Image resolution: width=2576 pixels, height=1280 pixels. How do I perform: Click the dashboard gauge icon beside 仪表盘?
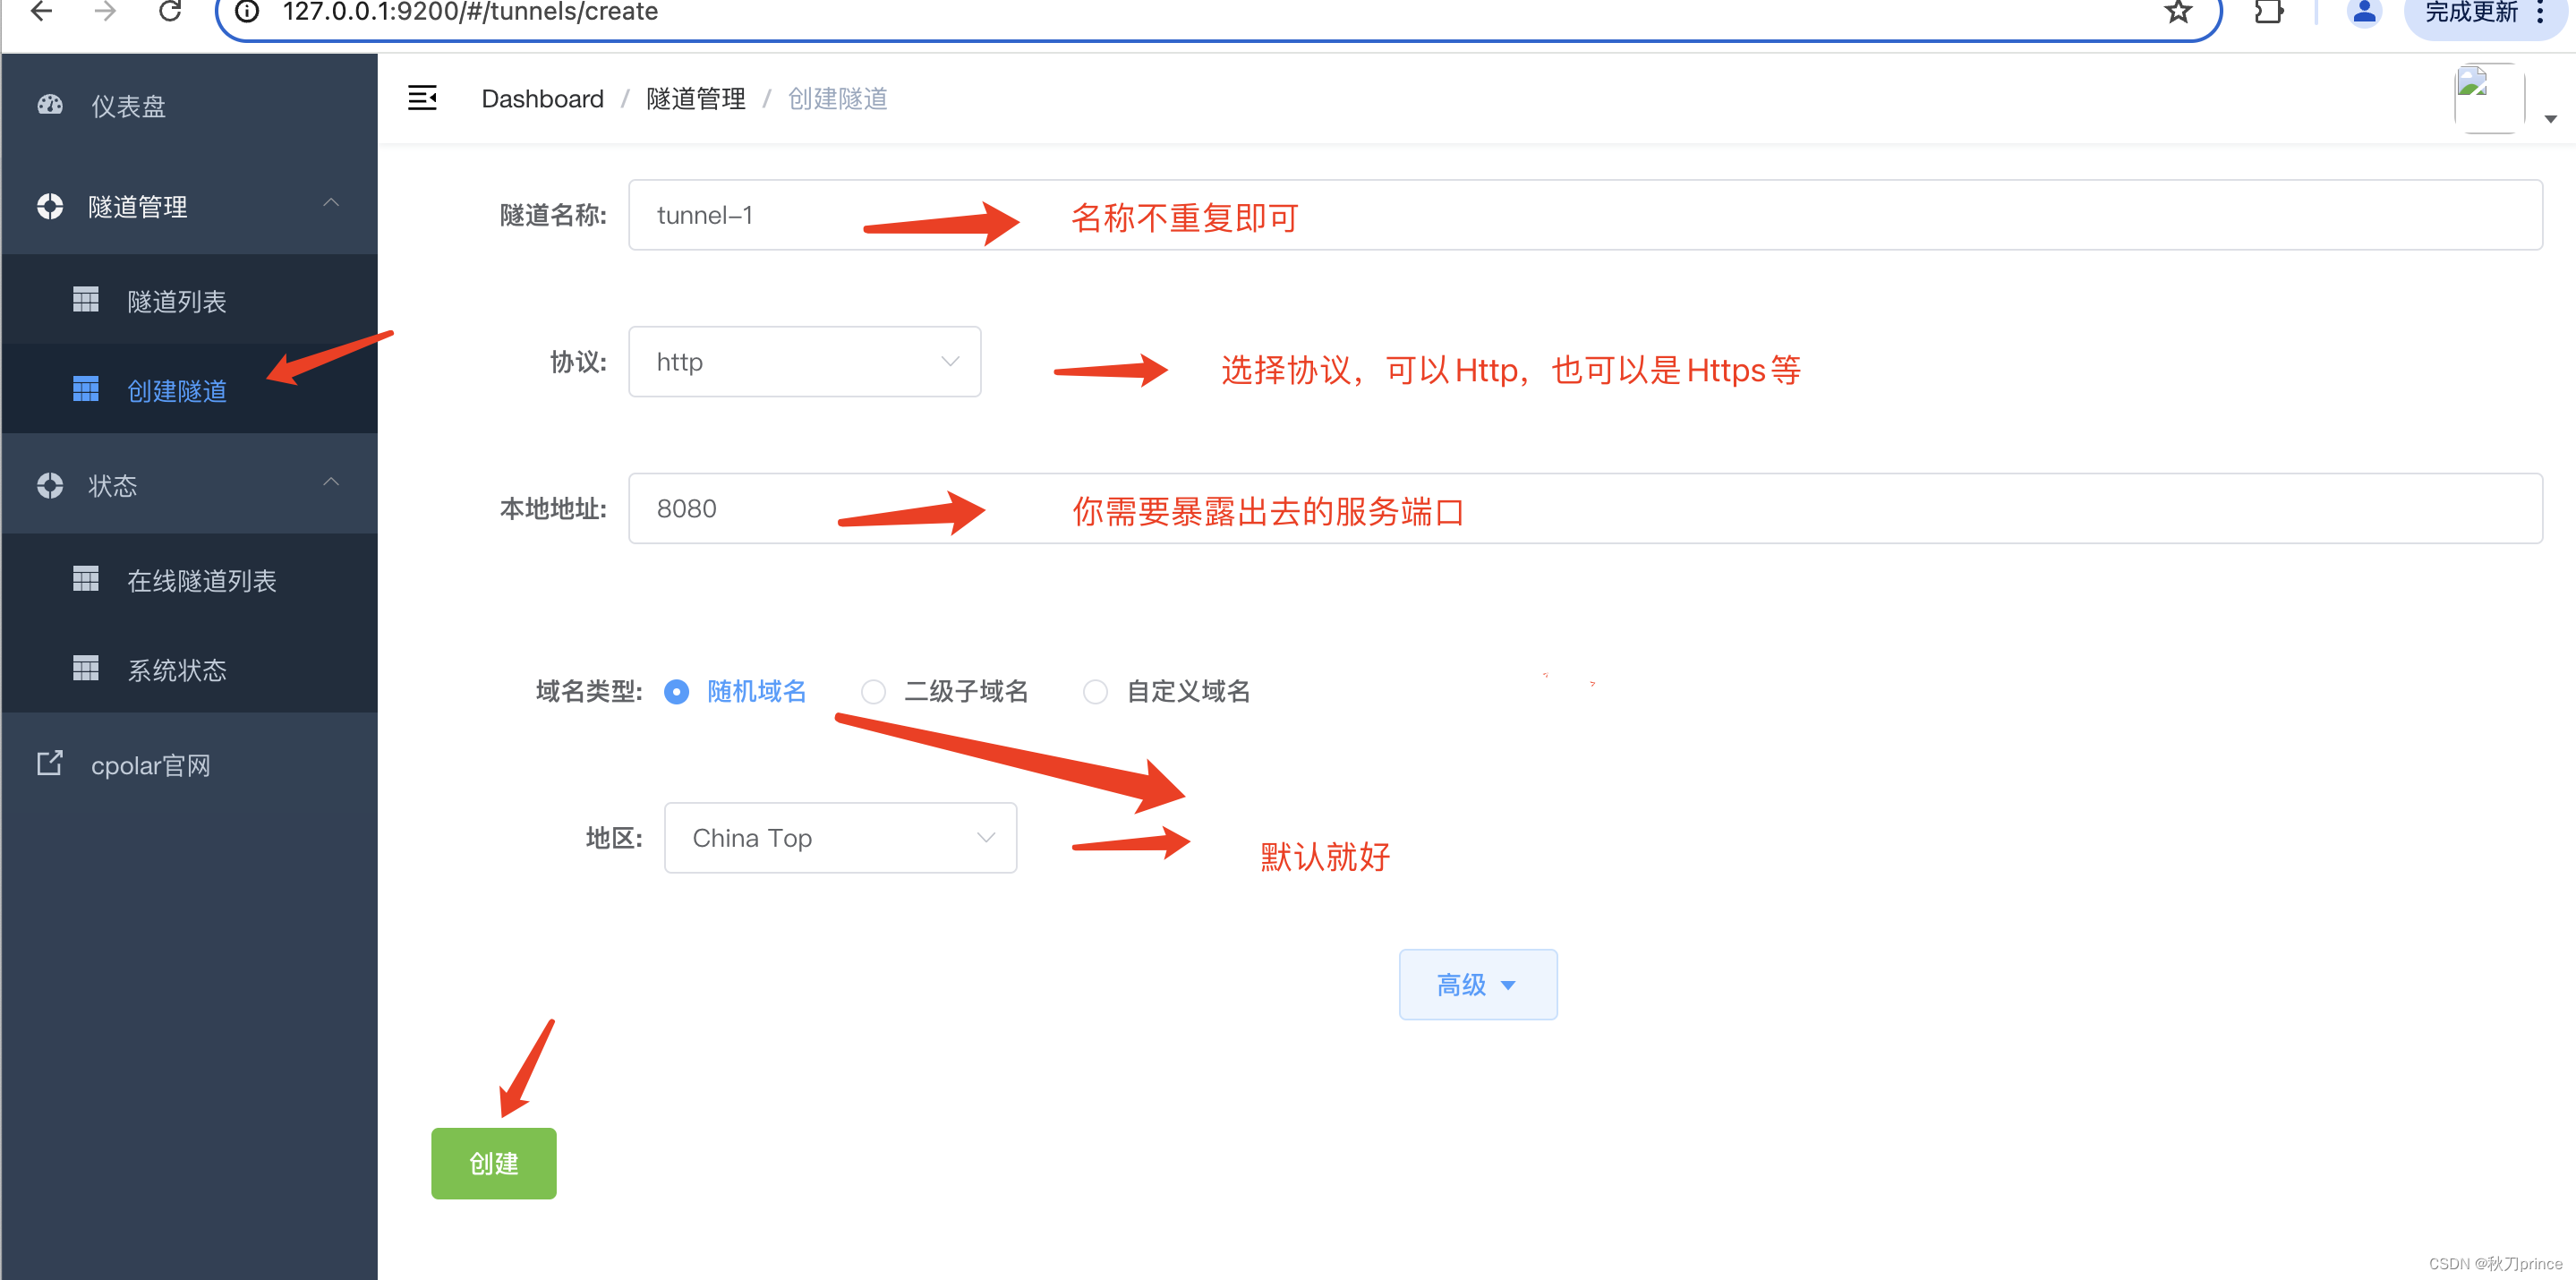click(50, 105)
